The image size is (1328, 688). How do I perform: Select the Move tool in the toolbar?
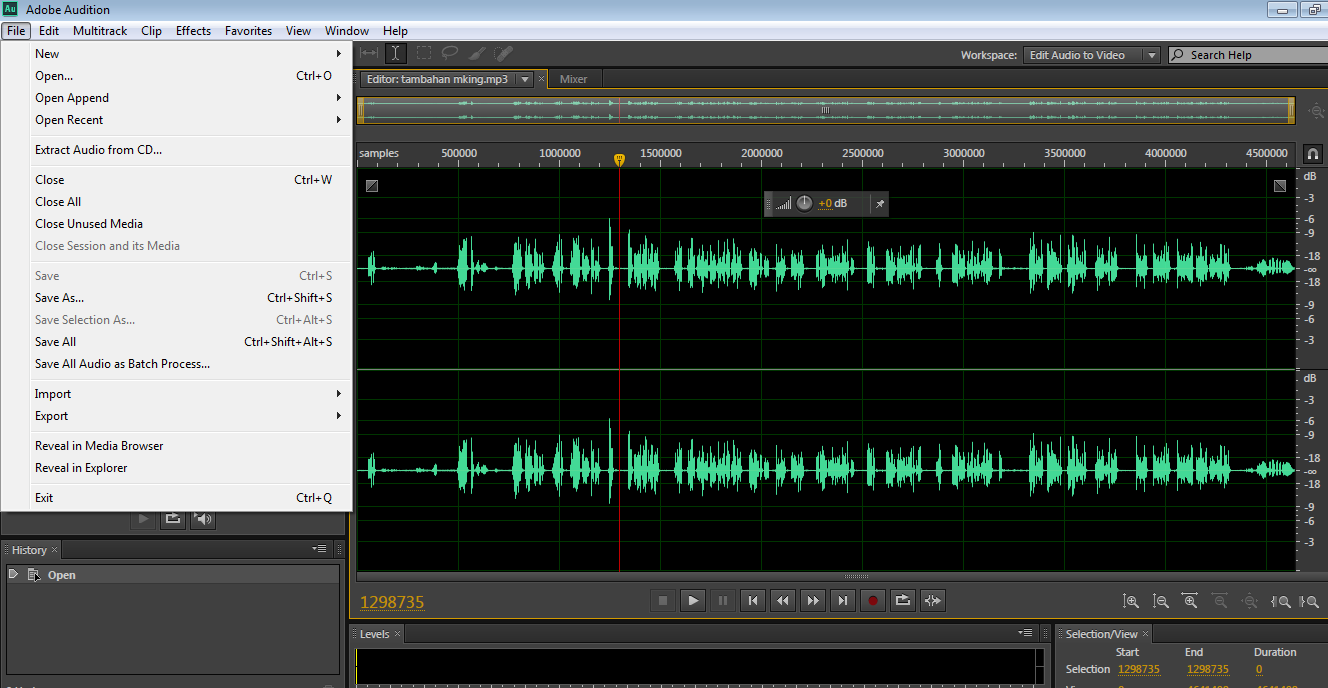point(367,53)
